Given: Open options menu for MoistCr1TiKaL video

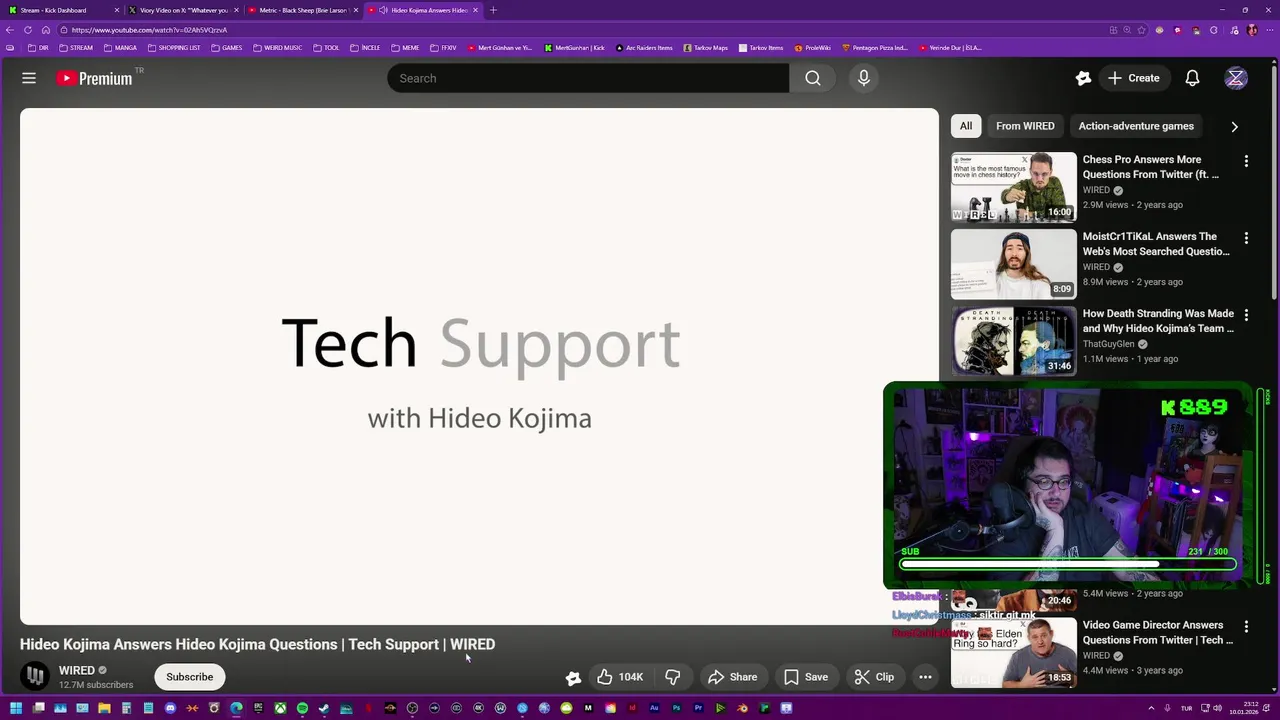Looking at the screenshot, I should pos(1246,238).
